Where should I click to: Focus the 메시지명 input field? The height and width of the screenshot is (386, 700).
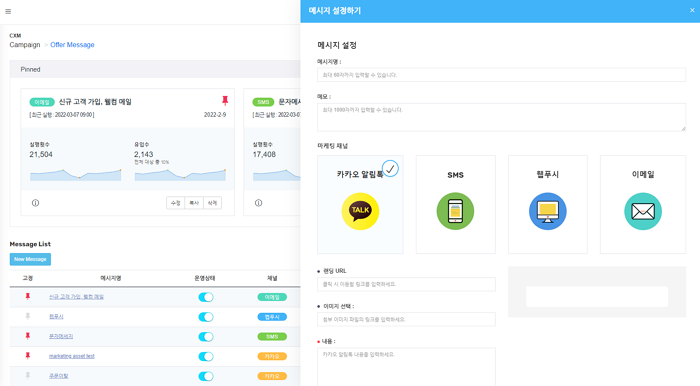(x=501, y=75)
